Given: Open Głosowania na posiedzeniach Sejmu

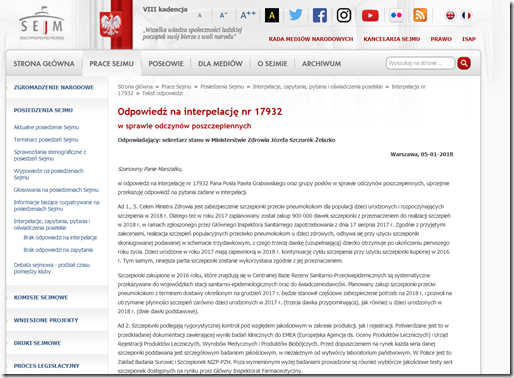Looking at the screenshot, I should click(56, 190).
